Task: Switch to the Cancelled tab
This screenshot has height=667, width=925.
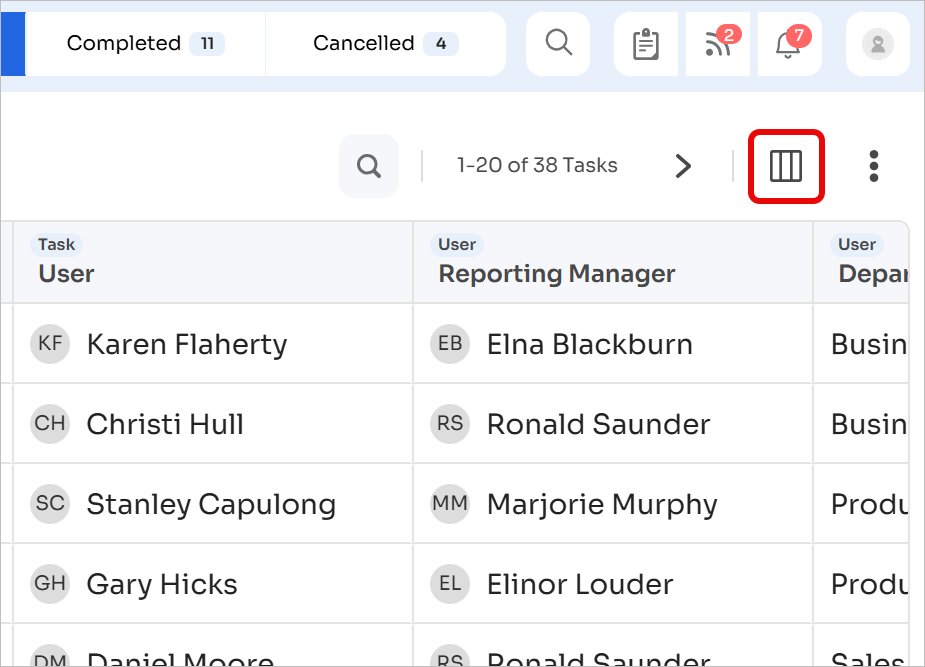Action: pos(386,44)
